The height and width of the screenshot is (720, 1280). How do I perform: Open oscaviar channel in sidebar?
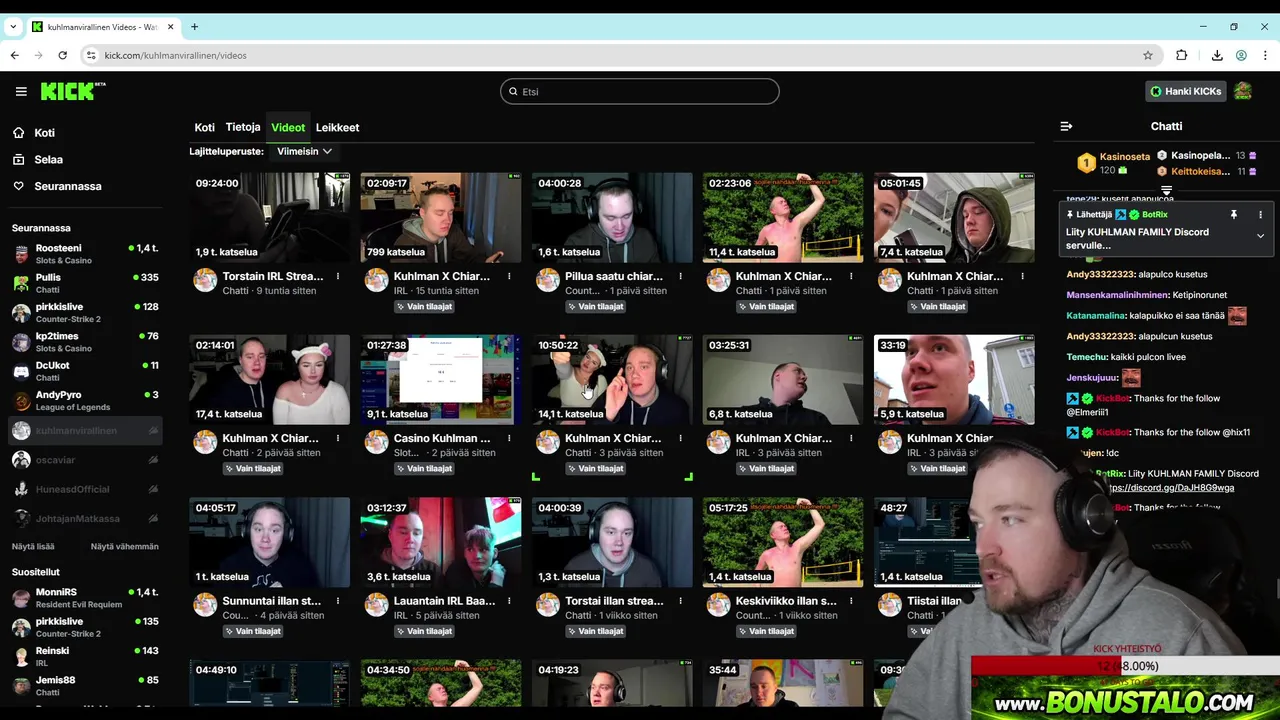[86, 459]
